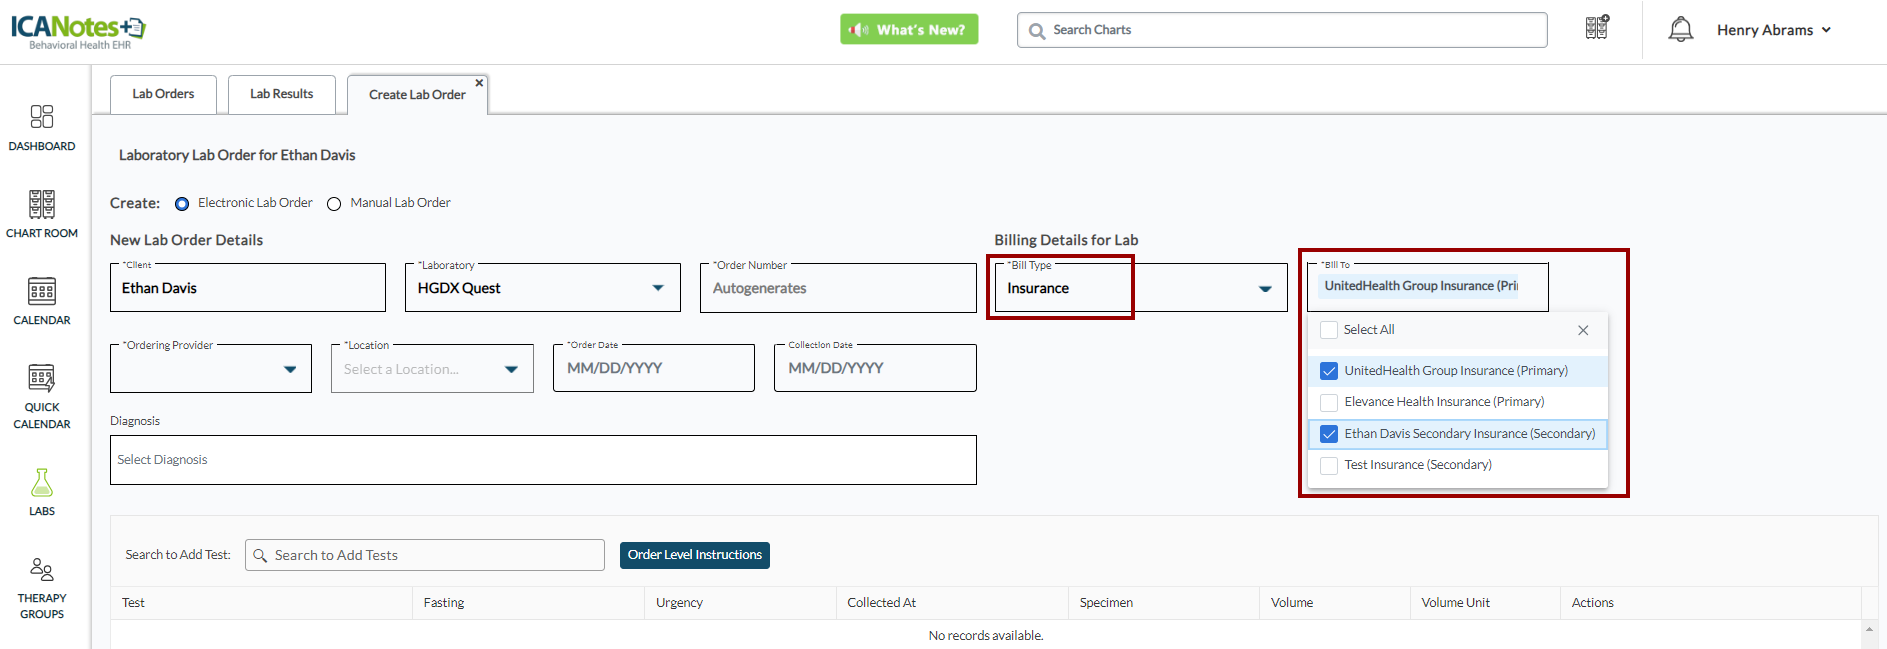Open the Calendar sidebar icon
The height and width of the screenshot is (649, 1887).
(42, 291)
